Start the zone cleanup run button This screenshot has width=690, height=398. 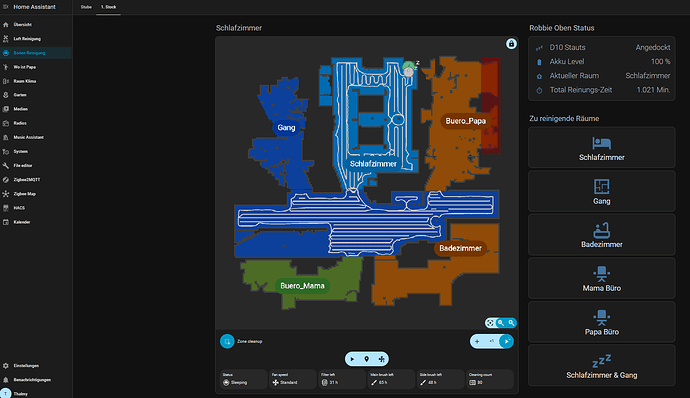[506, 341]
